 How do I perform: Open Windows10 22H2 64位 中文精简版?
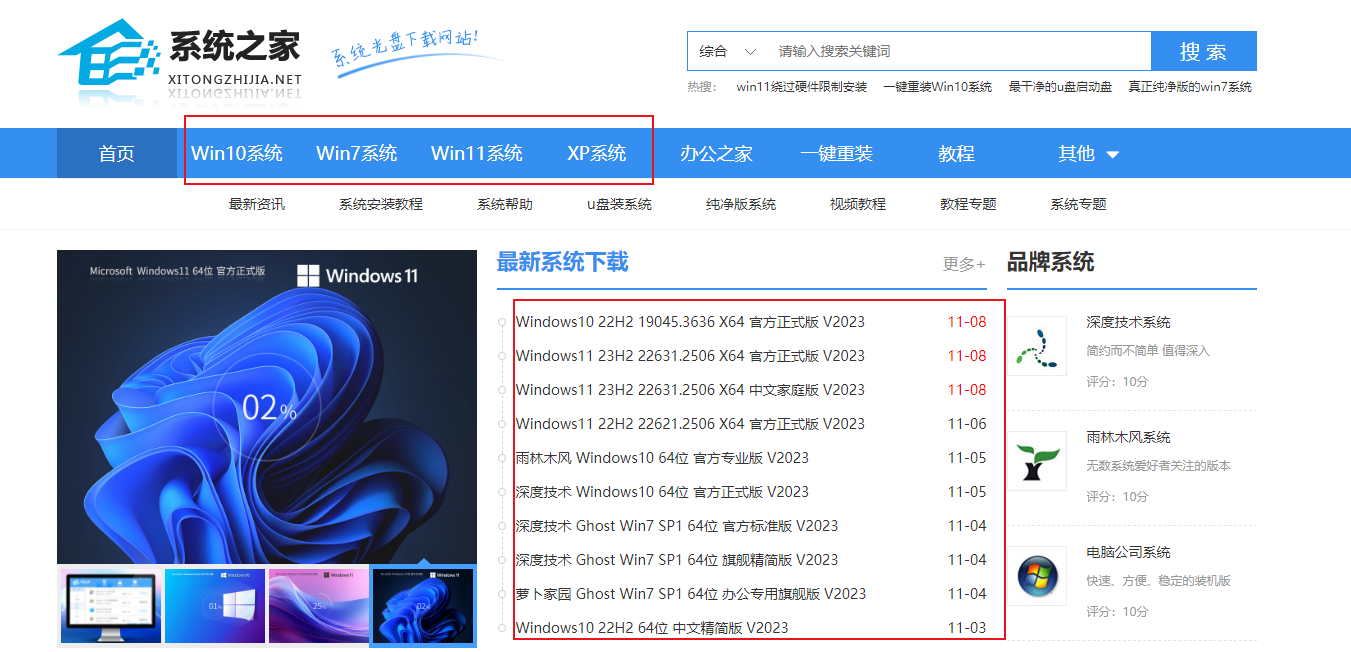click(x=652, y=628)
